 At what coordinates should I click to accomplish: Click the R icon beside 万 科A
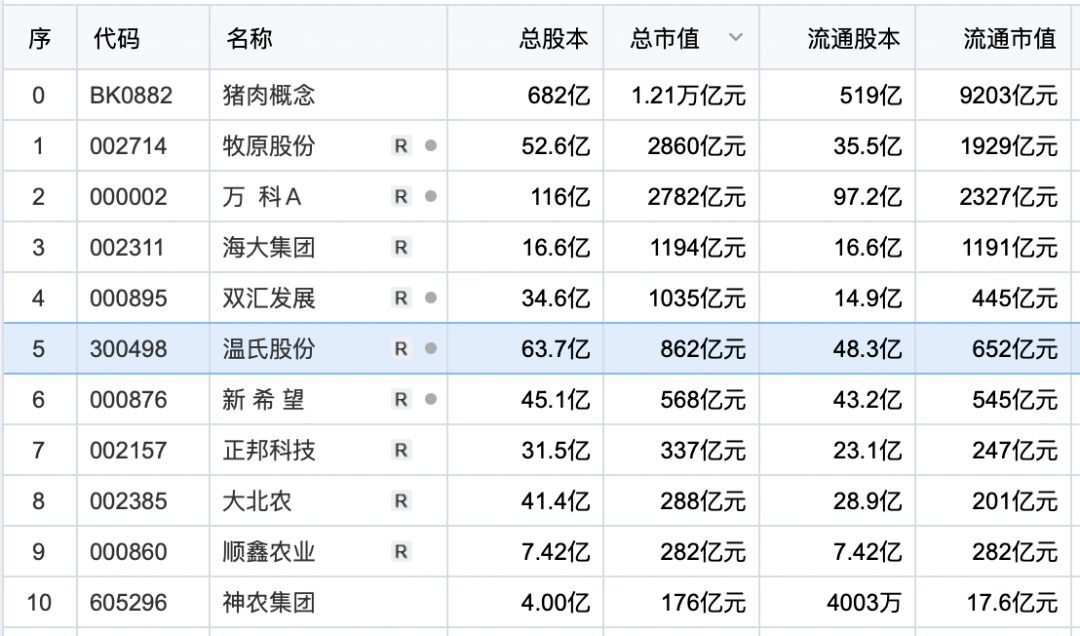[x=400, y=197]
